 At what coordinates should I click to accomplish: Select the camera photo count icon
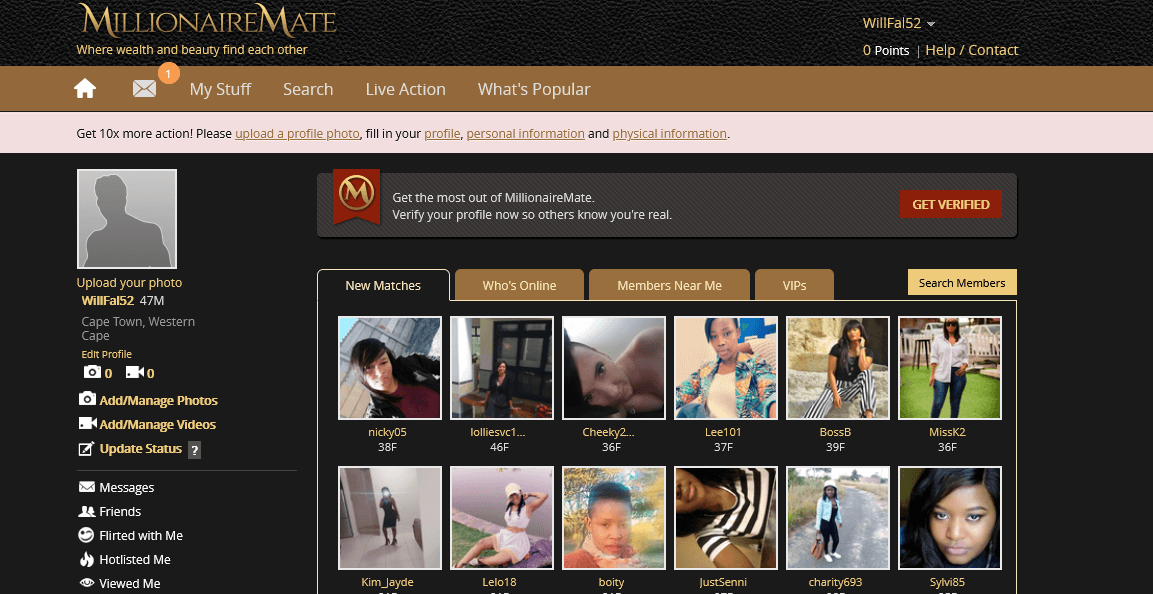[91, 373]
